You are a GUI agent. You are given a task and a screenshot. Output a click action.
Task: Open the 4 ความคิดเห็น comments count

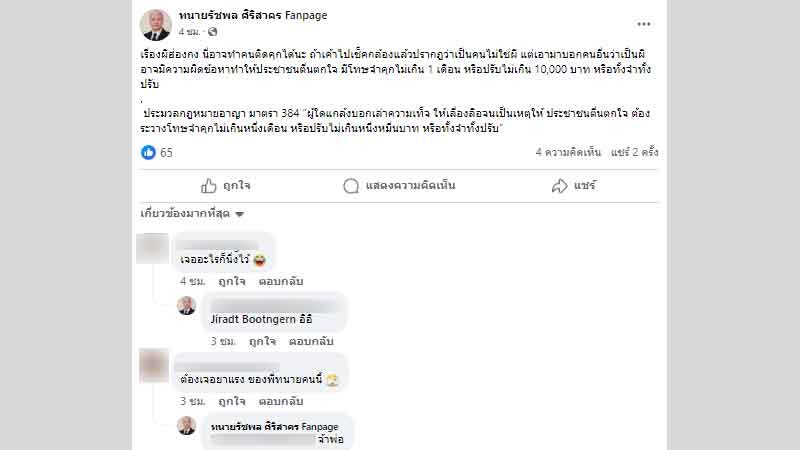pyautogui.click(x=568, y=152)
